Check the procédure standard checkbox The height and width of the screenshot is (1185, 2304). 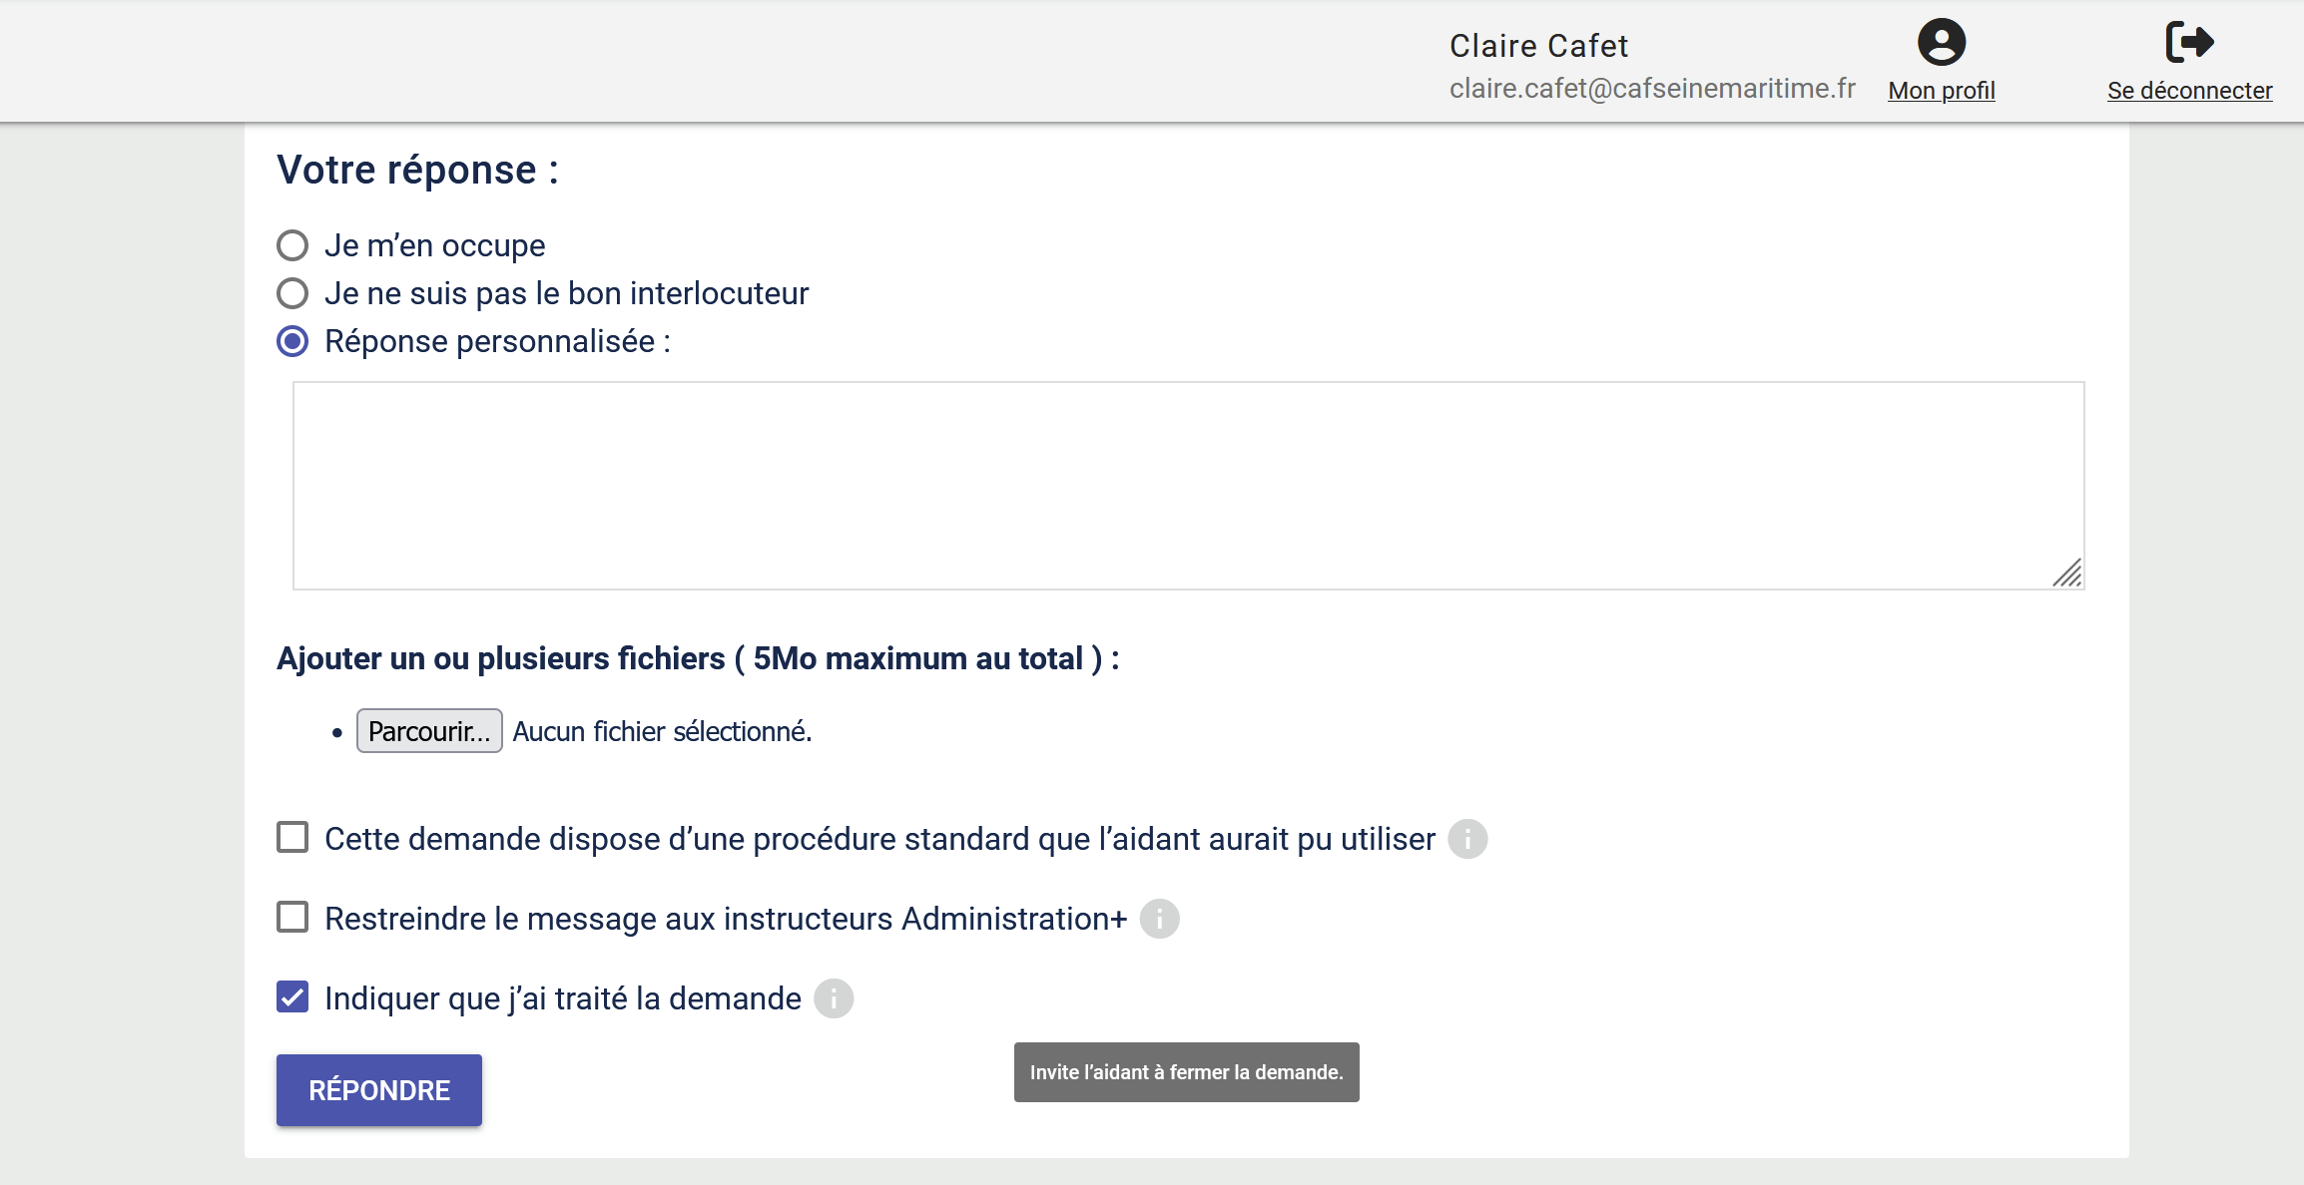tap(292, 837)
